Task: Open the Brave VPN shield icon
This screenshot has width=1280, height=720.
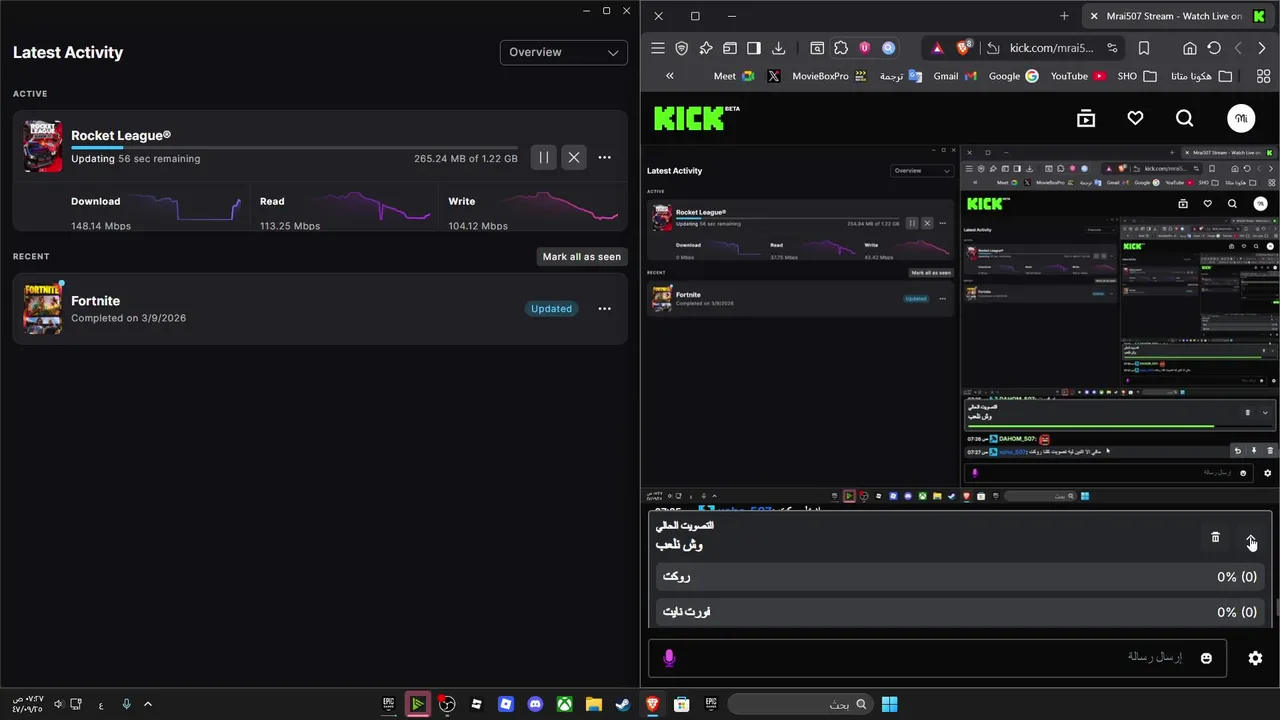Action: (x=682, y=48)
